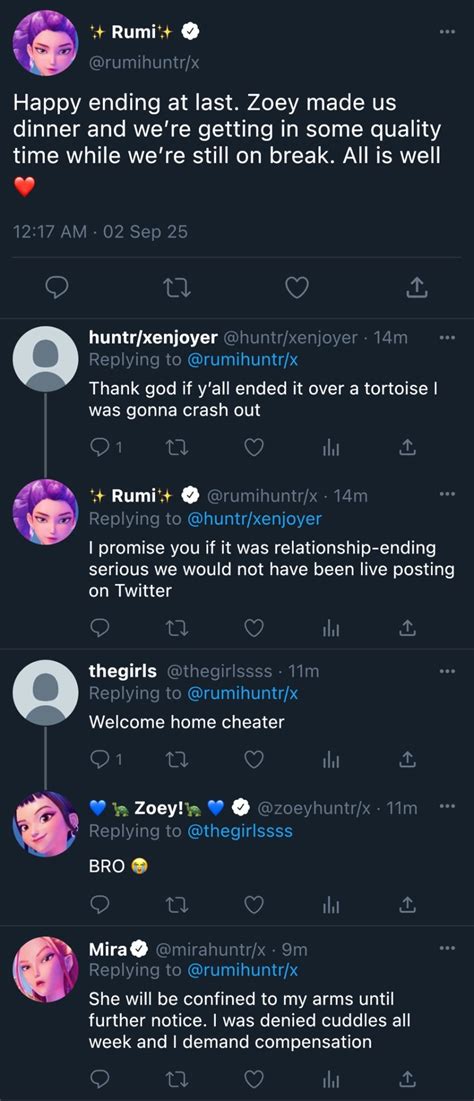474x1101 pixels.
Task: Open more options on huntr/xenjoyer's reply
Action: pos(447,338)
